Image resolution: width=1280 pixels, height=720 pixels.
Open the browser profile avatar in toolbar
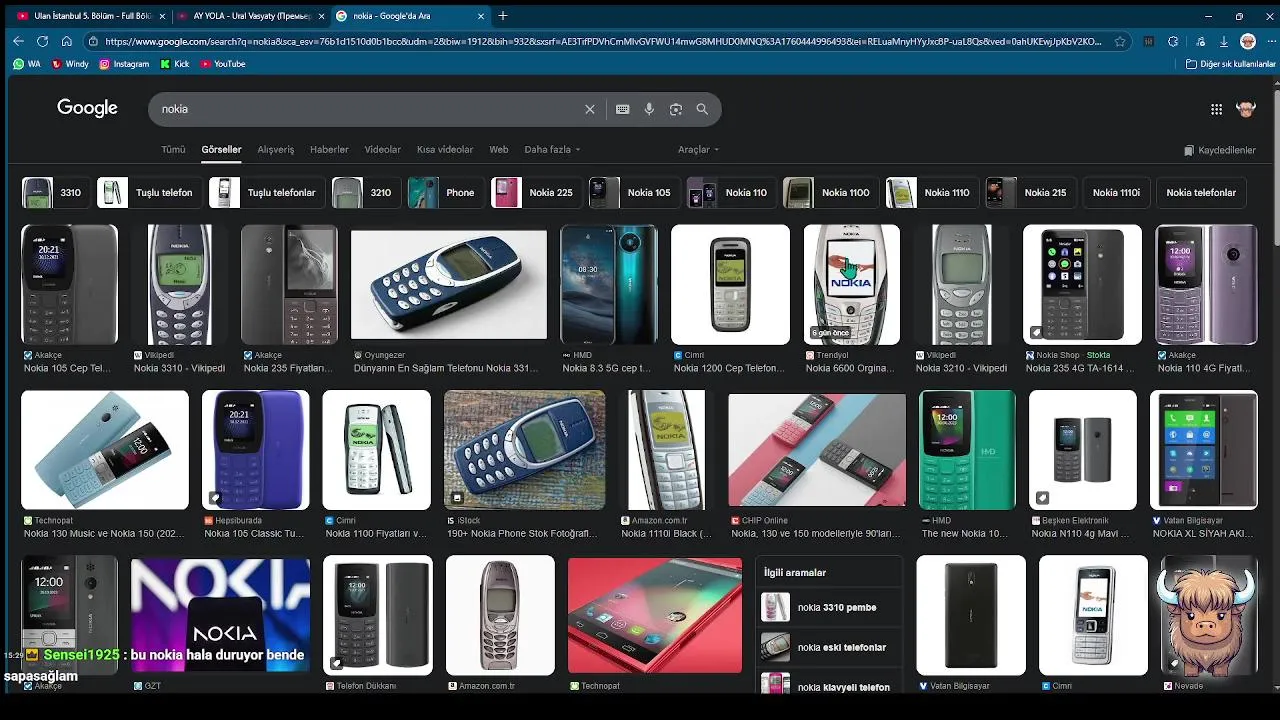tap(1247, 42)
